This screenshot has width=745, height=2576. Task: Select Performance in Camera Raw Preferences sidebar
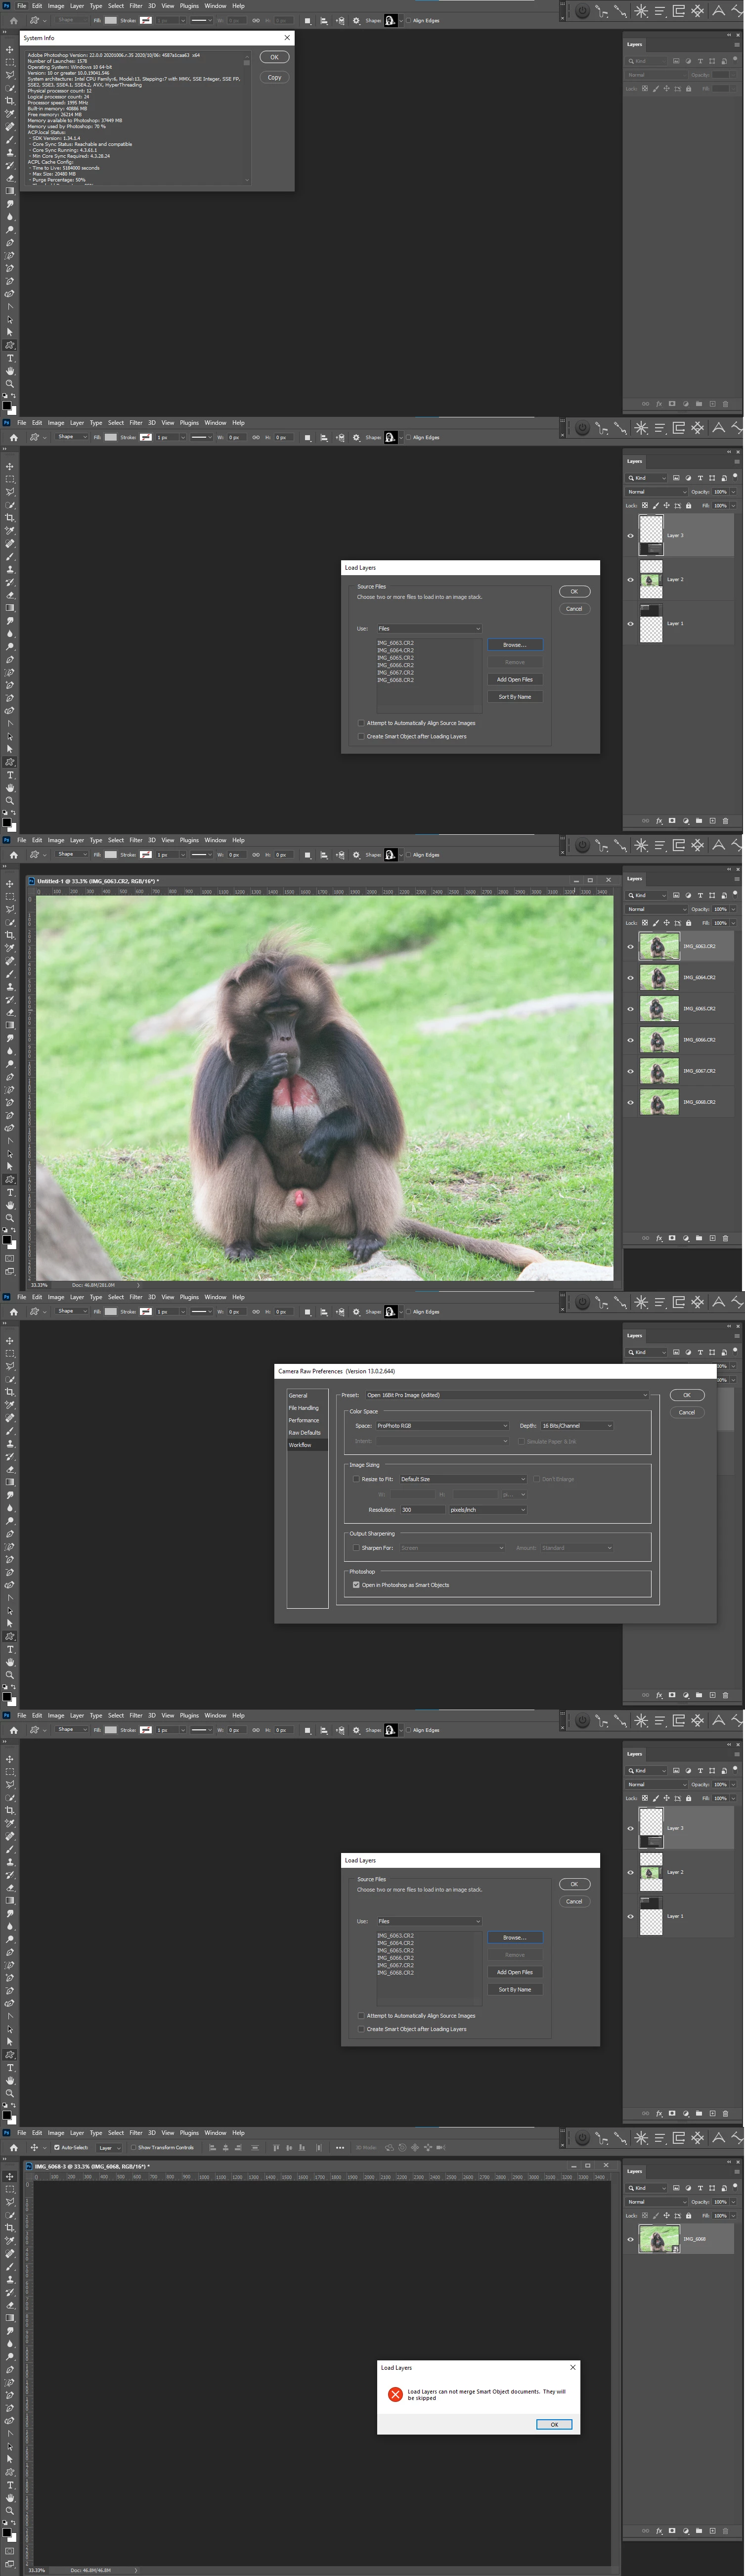304,1420
